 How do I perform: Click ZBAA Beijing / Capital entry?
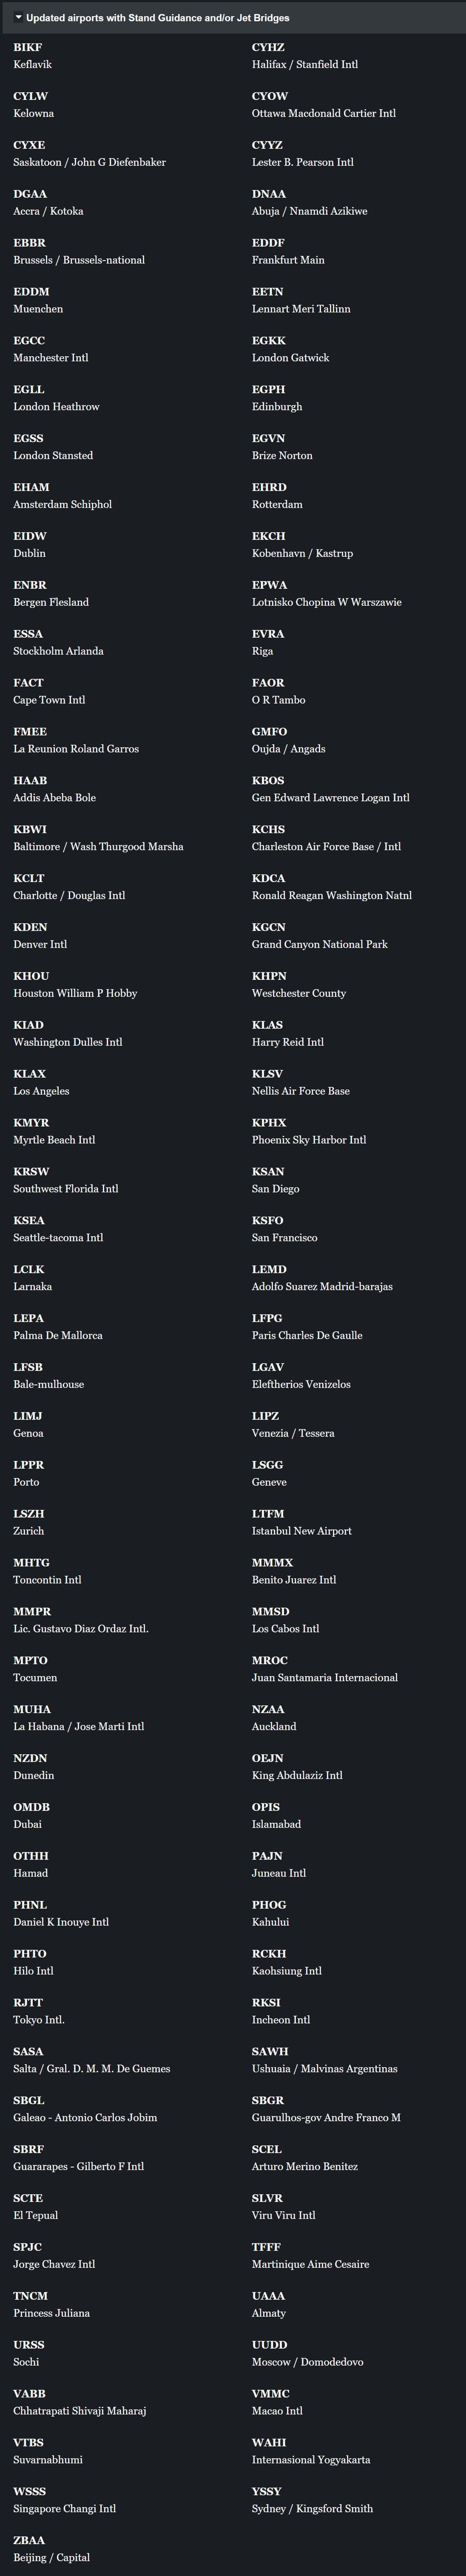(51, 2549)
